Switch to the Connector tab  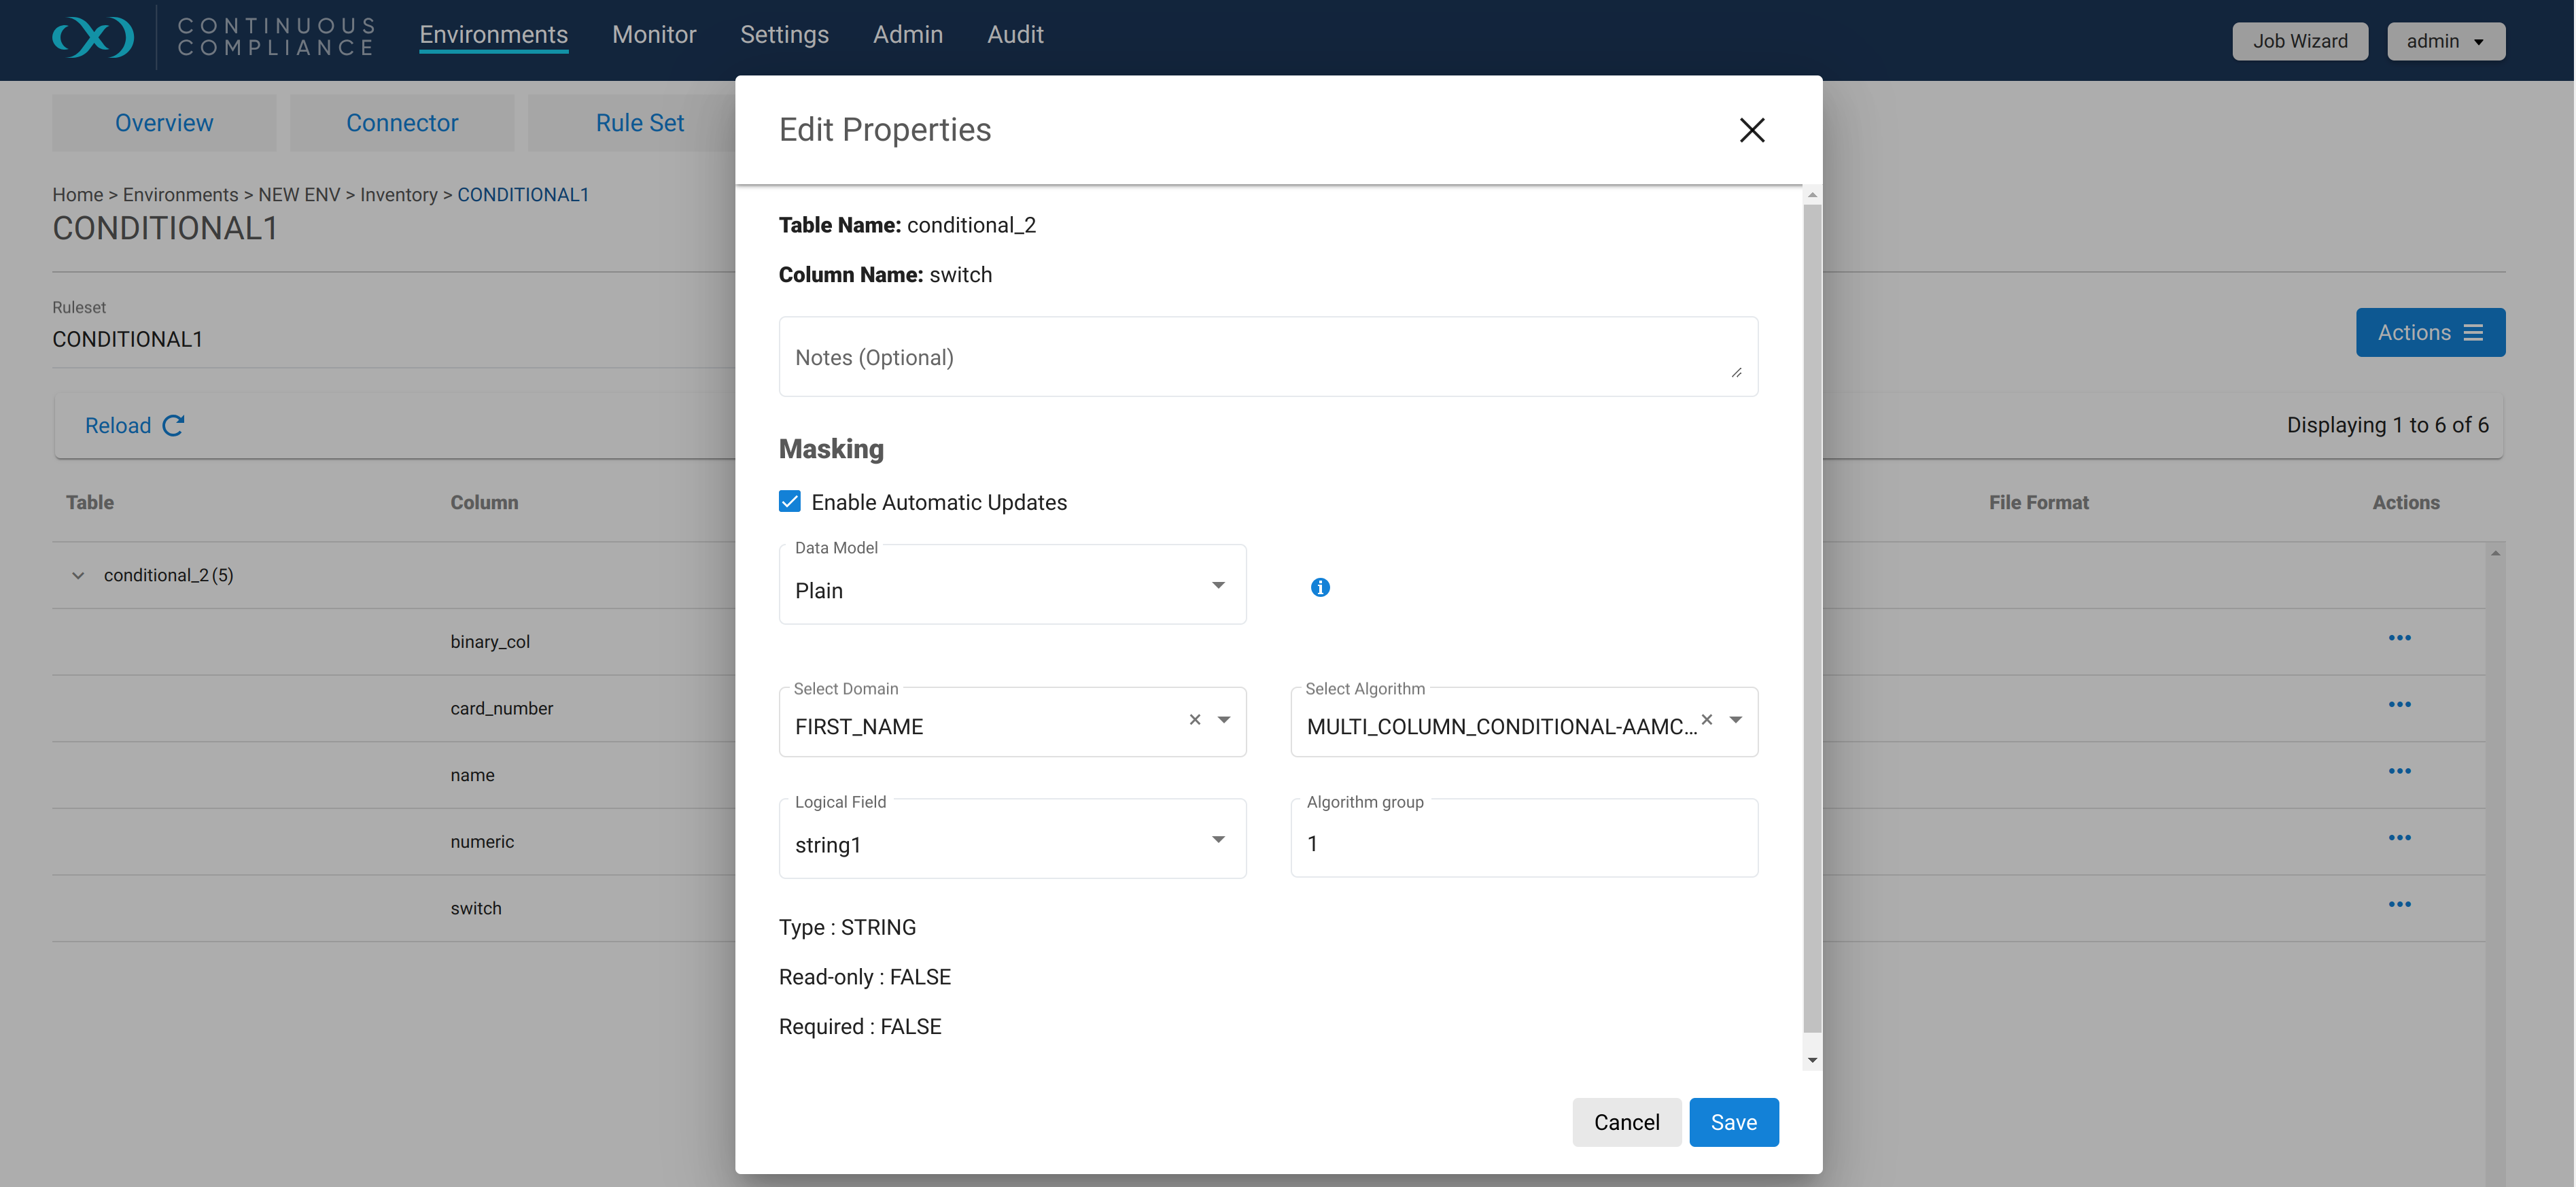[402, 123]
